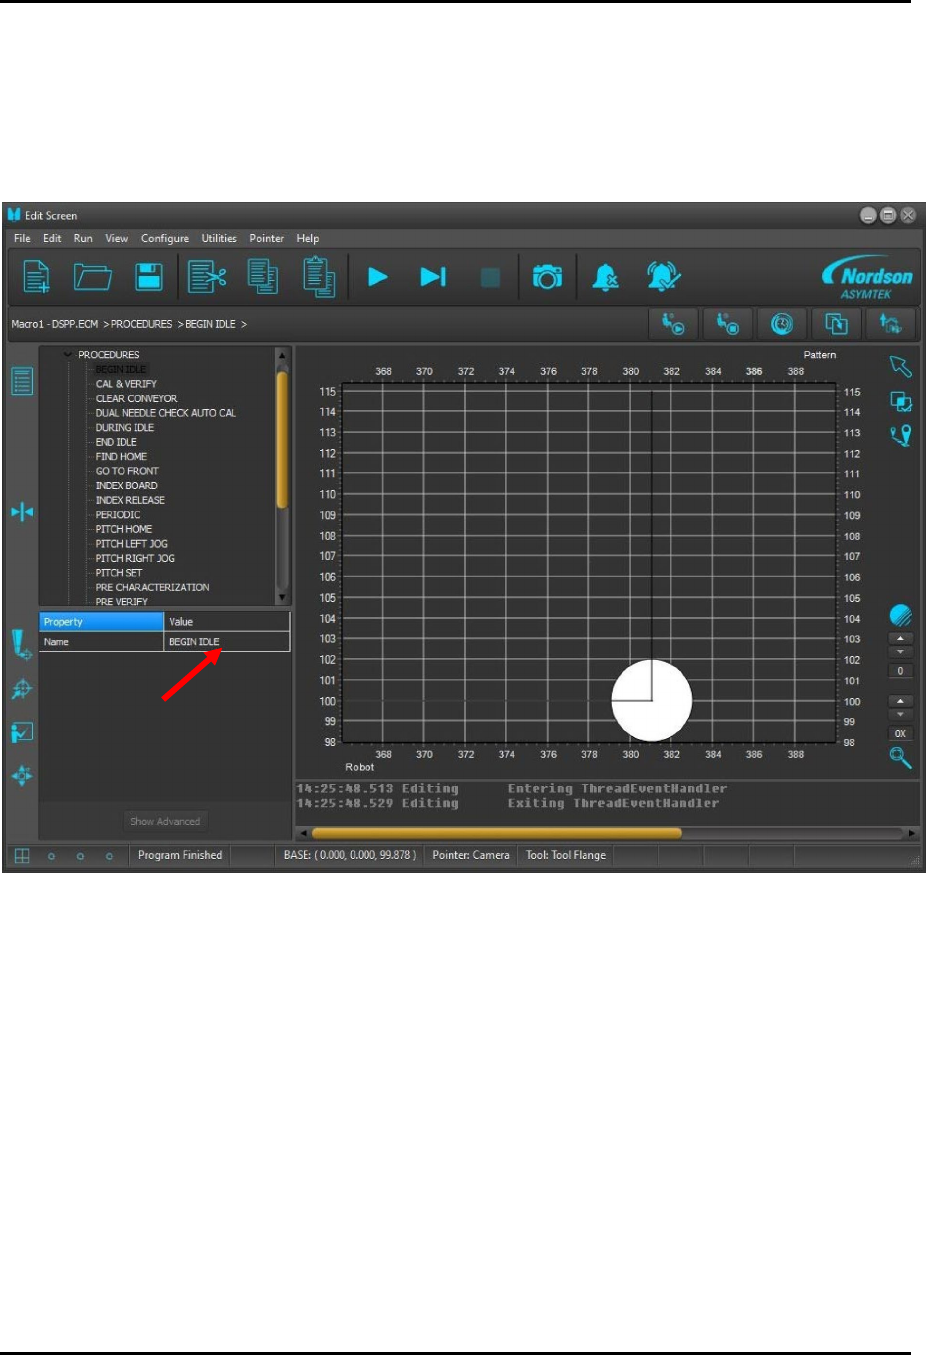
Task: Open the list view sidebar icon
Action: click(x=22, y=381)
